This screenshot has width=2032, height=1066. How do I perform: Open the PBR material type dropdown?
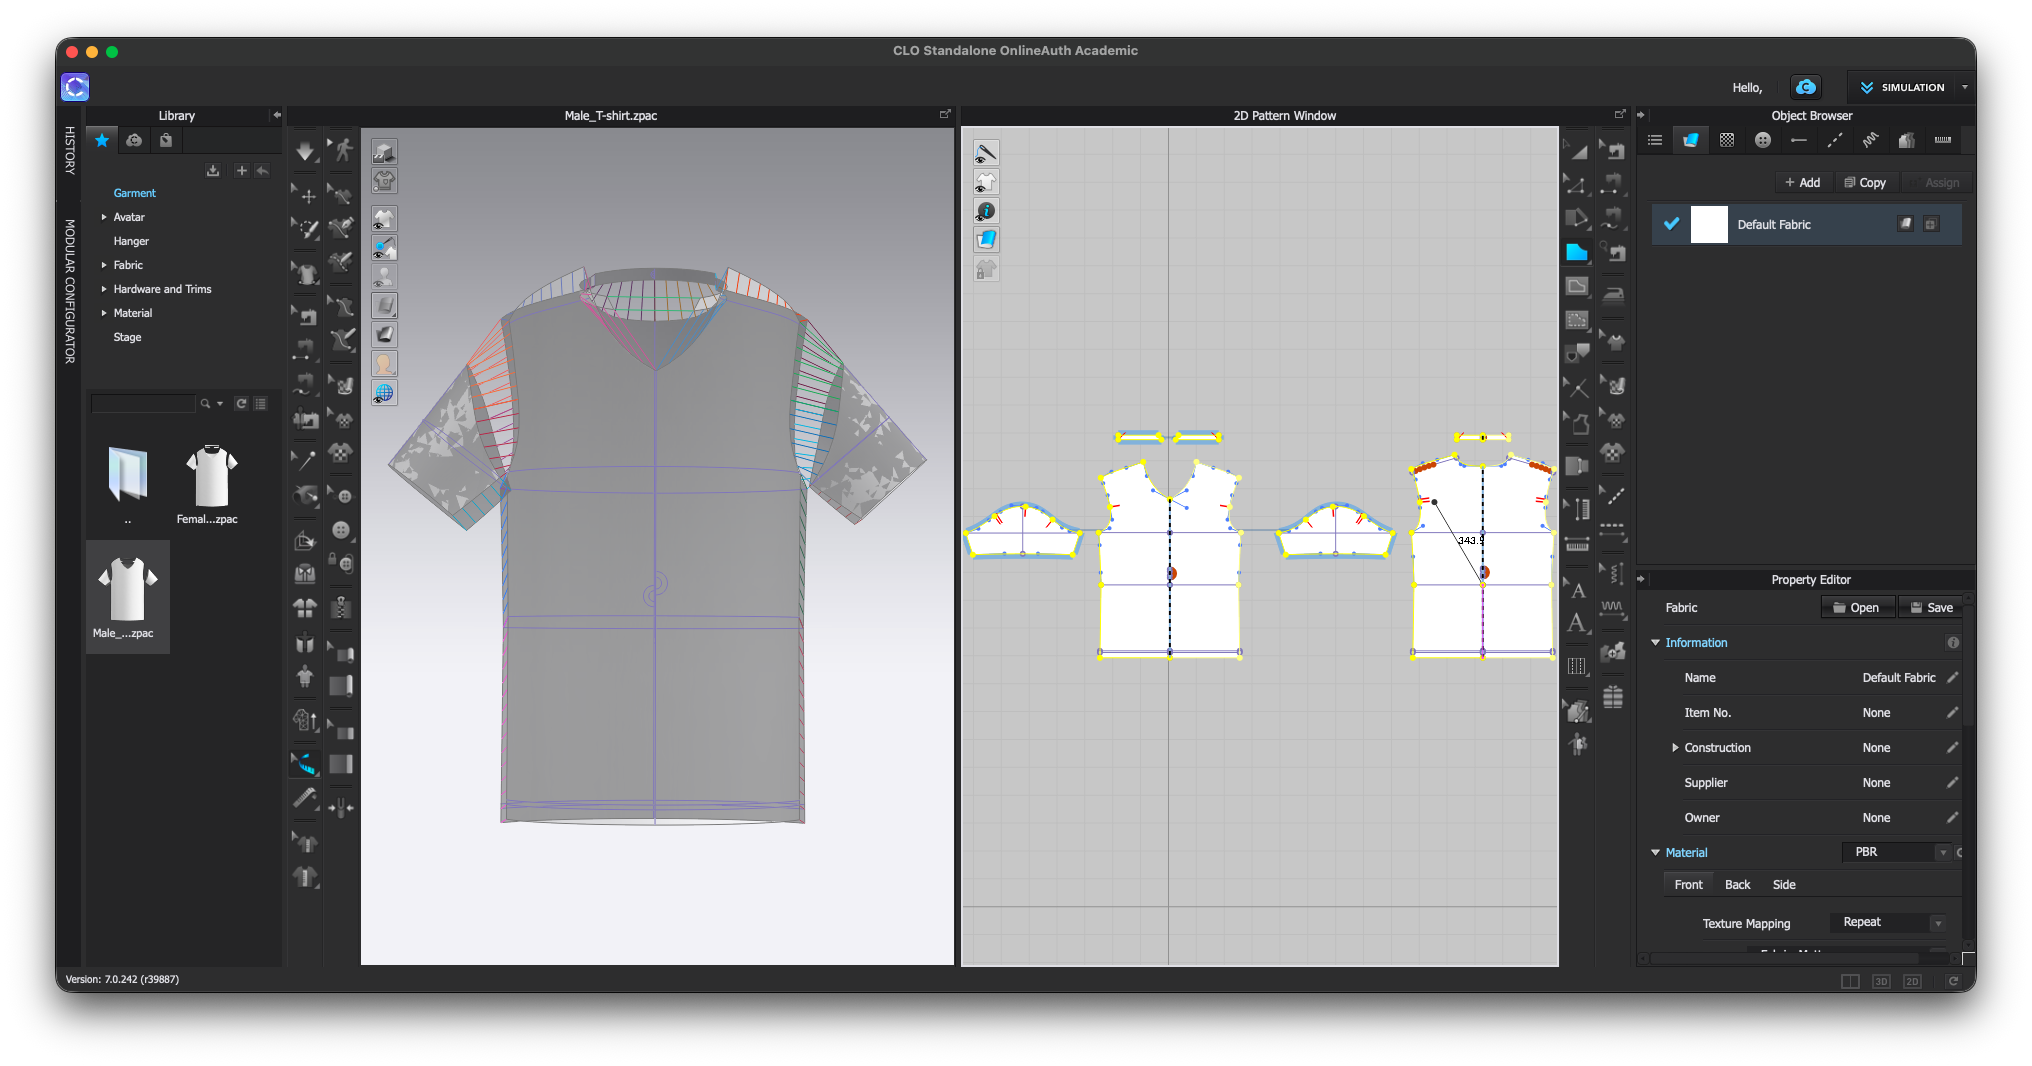[x=1897, y=852]
